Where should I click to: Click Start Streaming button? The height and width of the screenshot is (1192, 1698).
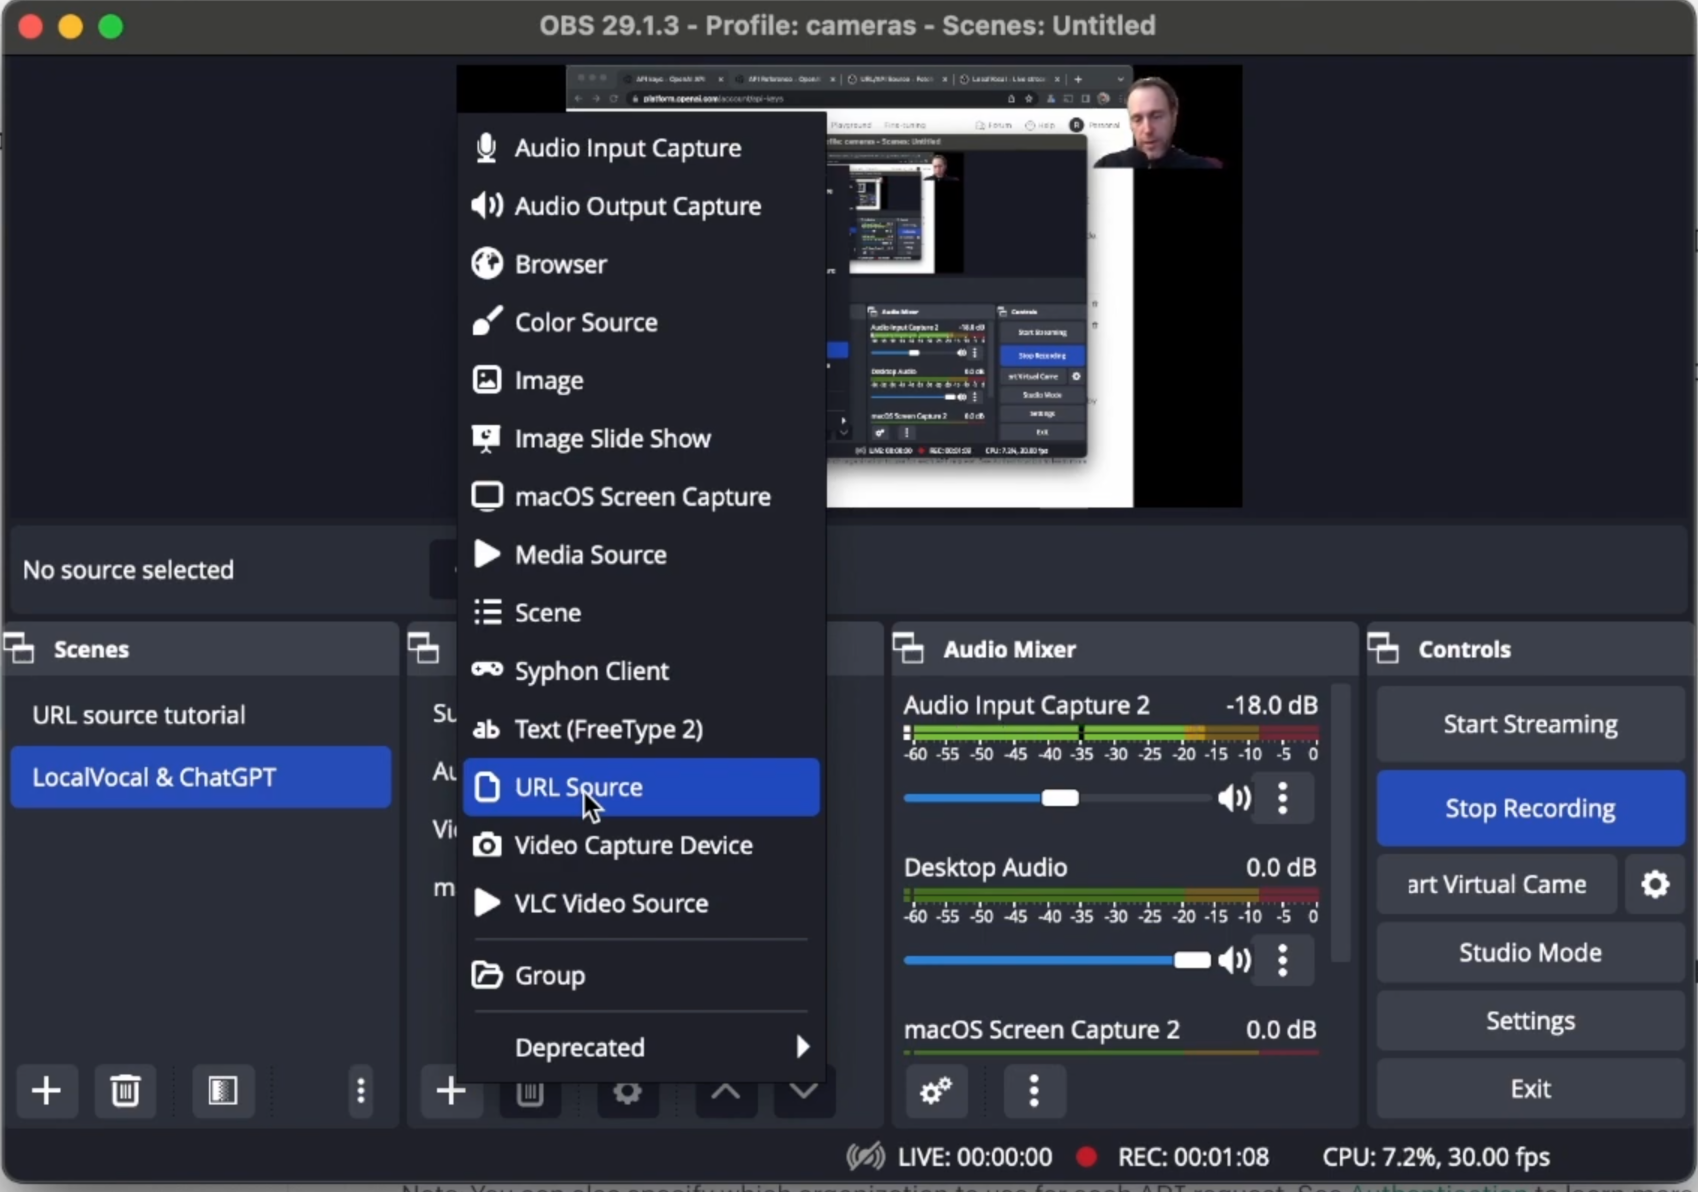coord(1530,724)
